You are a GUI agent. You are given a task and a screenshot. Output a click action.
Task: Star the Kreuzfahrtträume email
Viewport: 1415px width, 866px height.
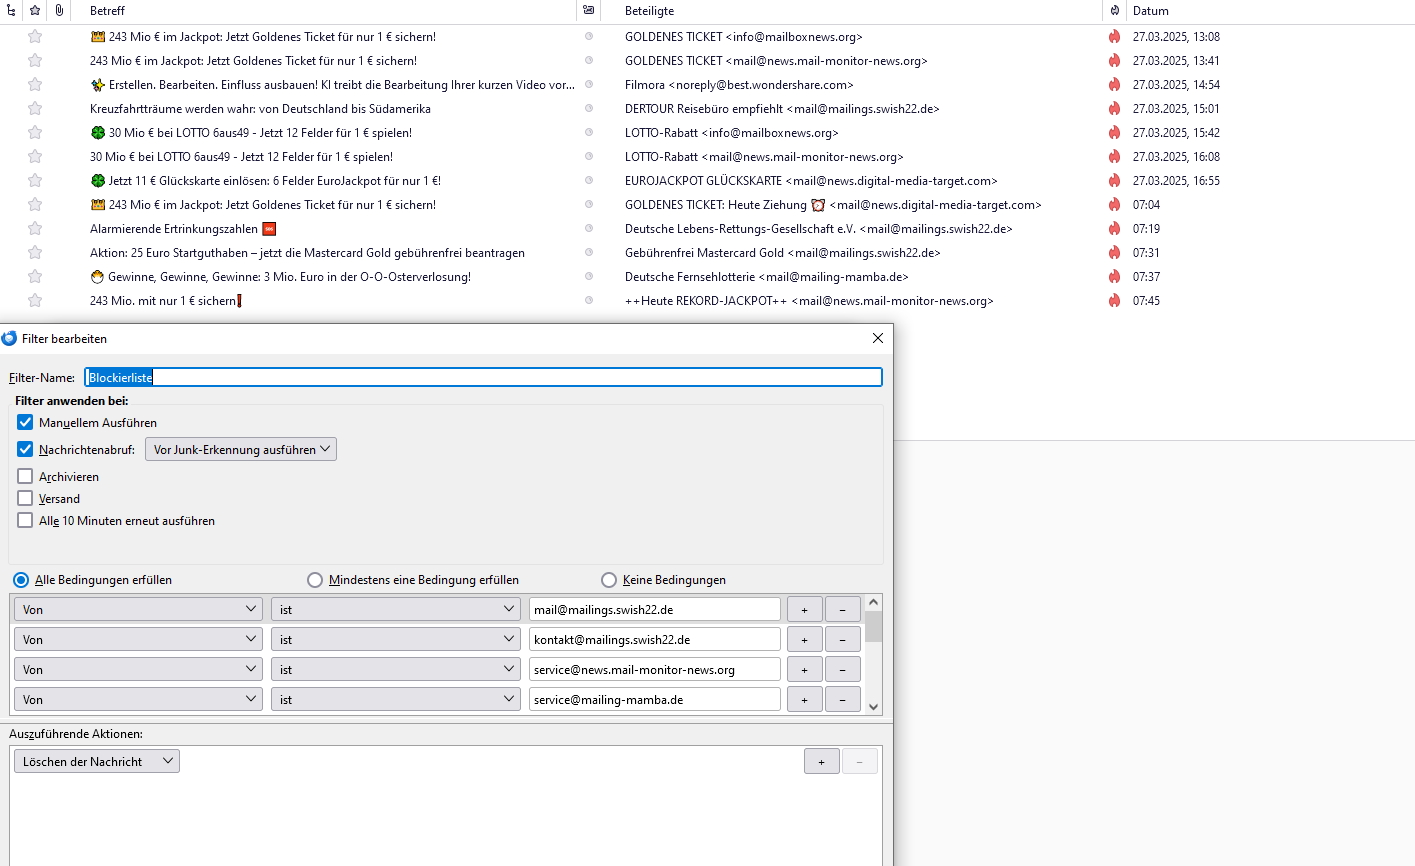coord(35,109)
